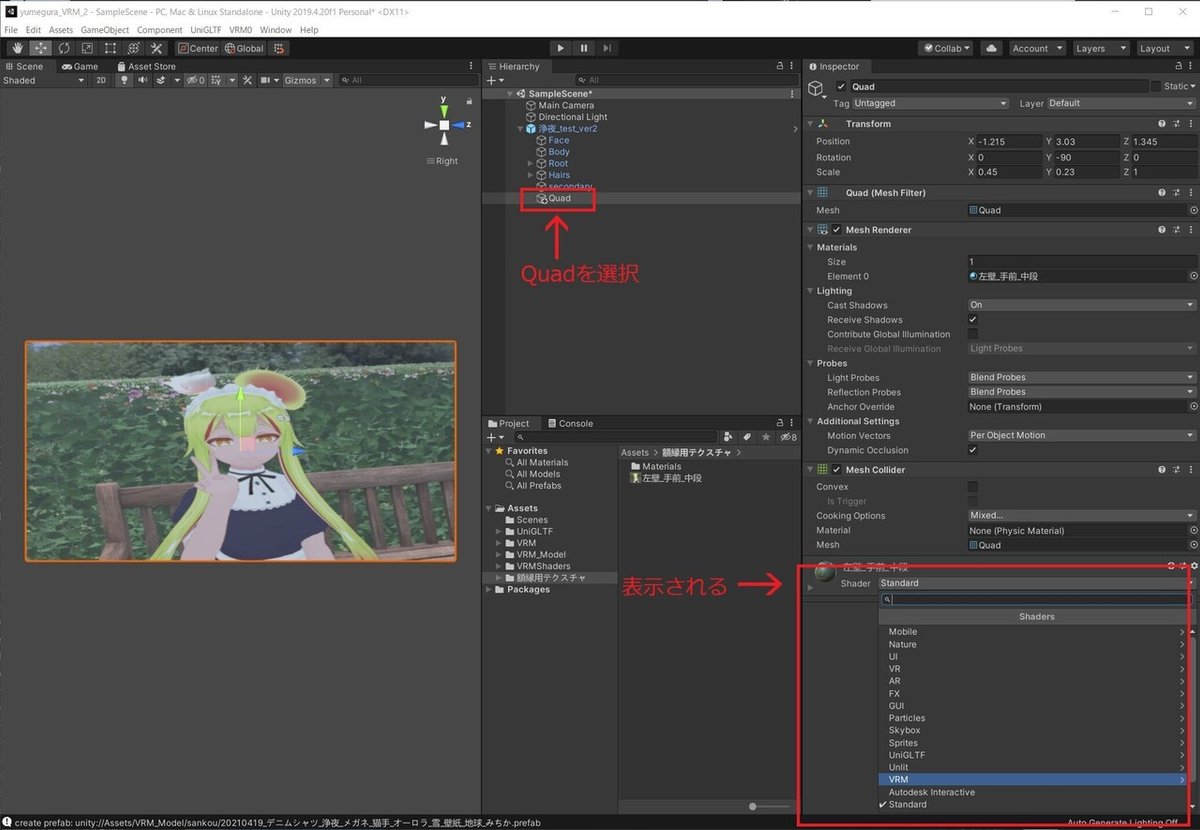Click the Pause button
The height and width of the screenshot is (830, 1200).
[x=584, y=48]
